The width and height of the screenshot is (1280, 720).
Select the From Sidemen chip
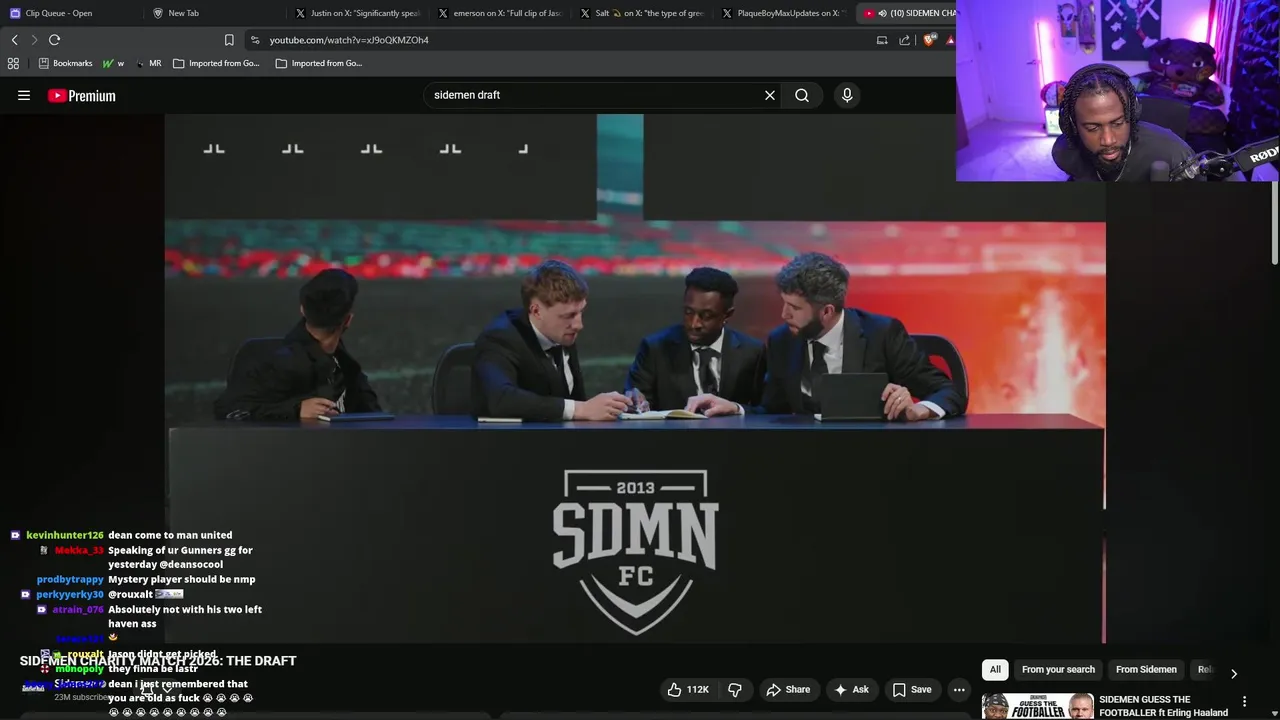[1146, 670]
